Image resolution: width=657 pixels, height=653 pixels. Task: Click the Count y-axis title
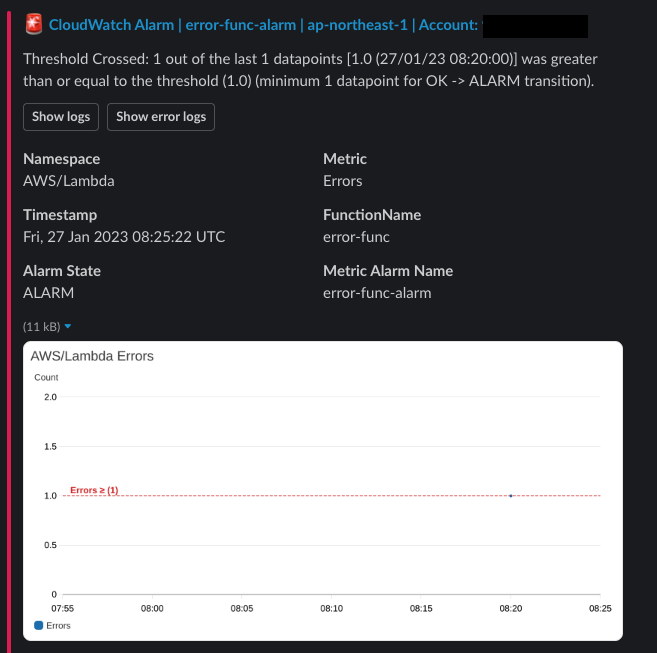point(46,377)
